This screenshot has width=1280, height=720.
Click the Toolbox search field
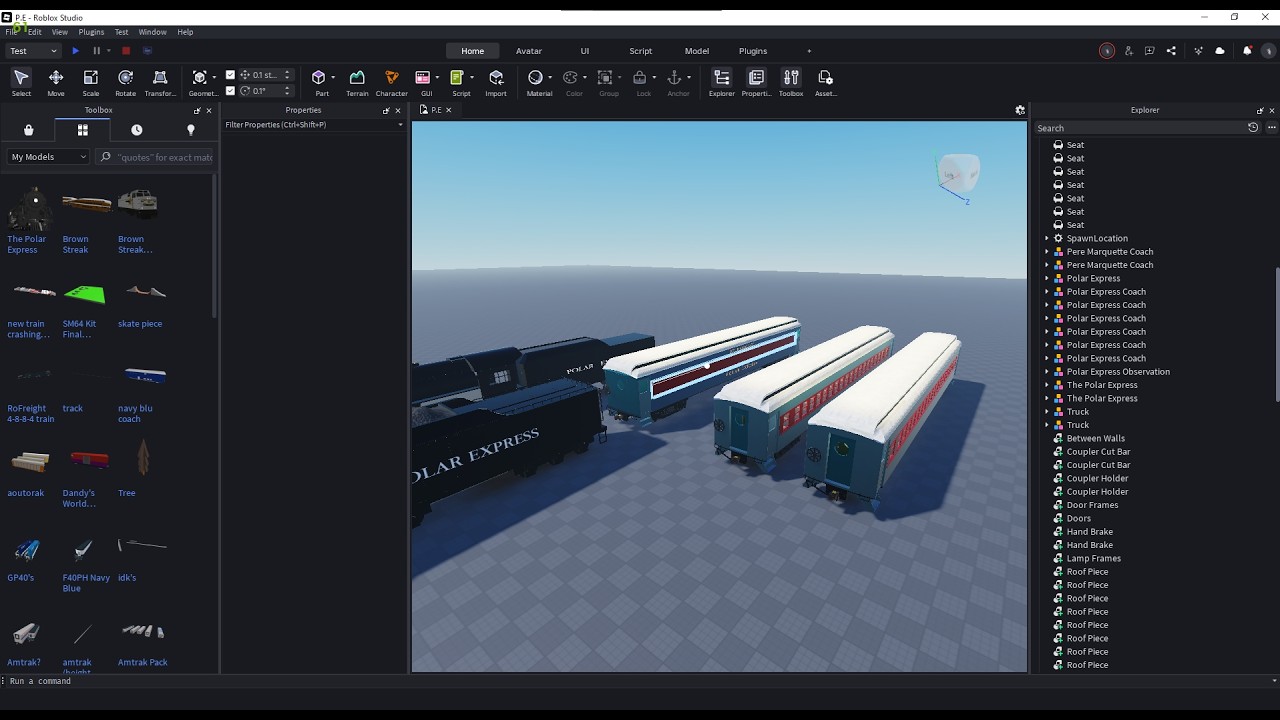(156, 157)
